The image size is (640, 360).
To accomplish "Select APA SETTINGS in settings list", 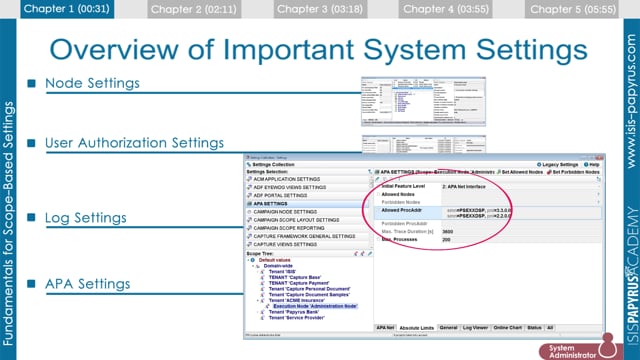I will 270,204.
